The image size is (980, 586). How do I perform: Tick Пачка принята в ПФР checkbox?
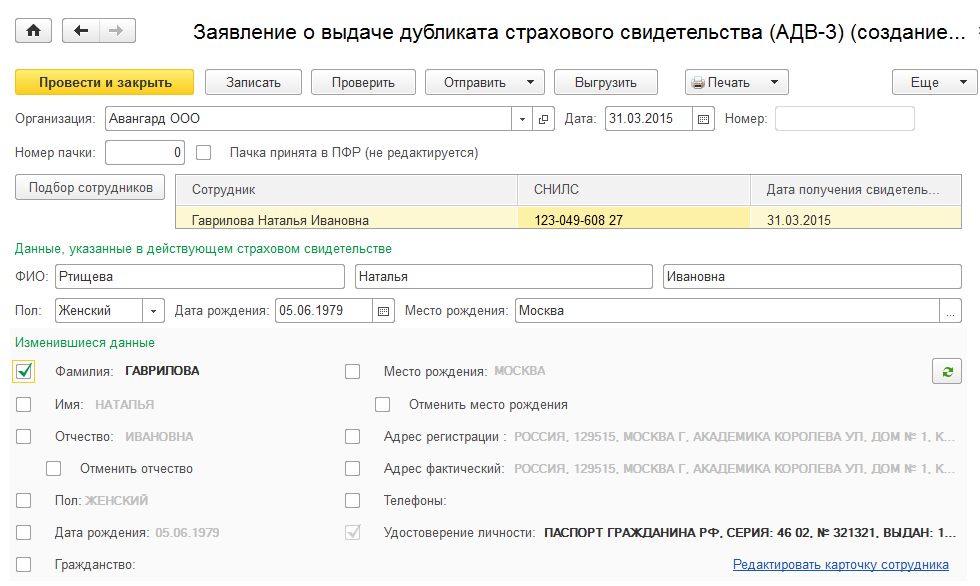coord(204,153)
